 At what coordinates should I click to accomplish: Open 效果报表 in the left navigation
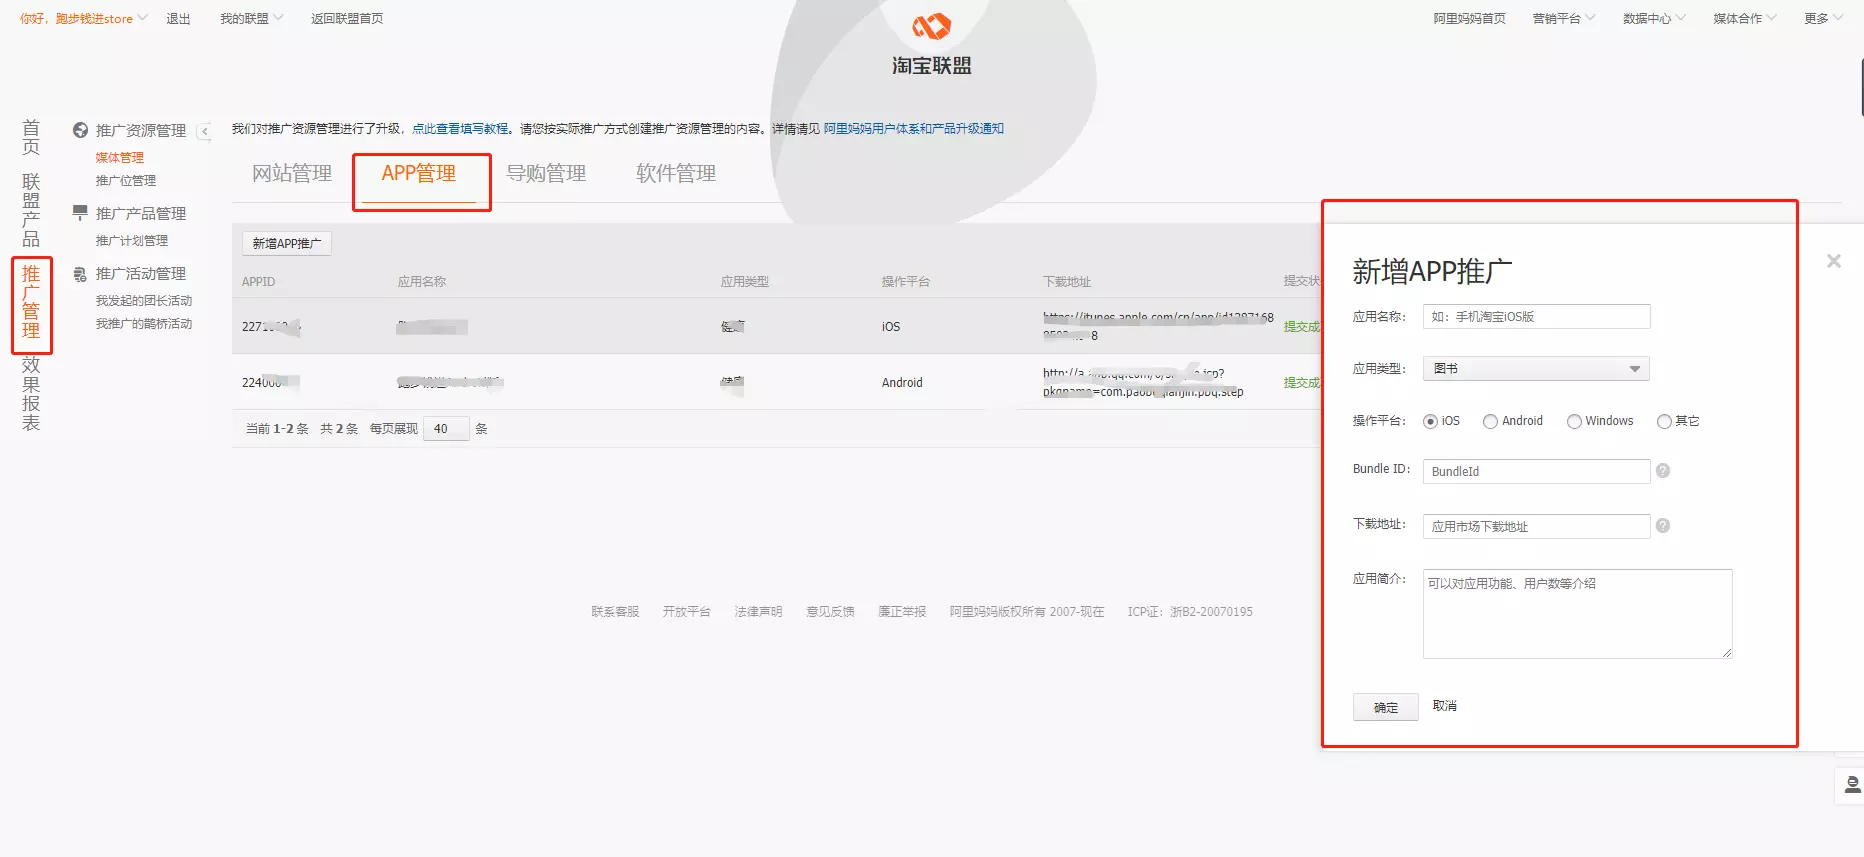coord(31,394)
